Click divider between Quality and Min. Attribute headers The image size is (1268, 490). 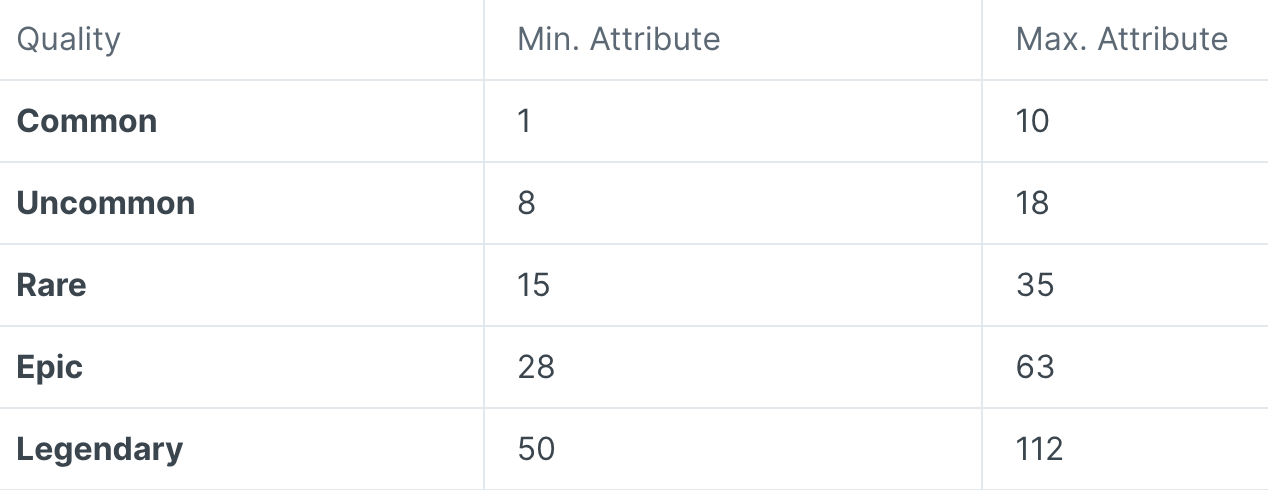484,40
